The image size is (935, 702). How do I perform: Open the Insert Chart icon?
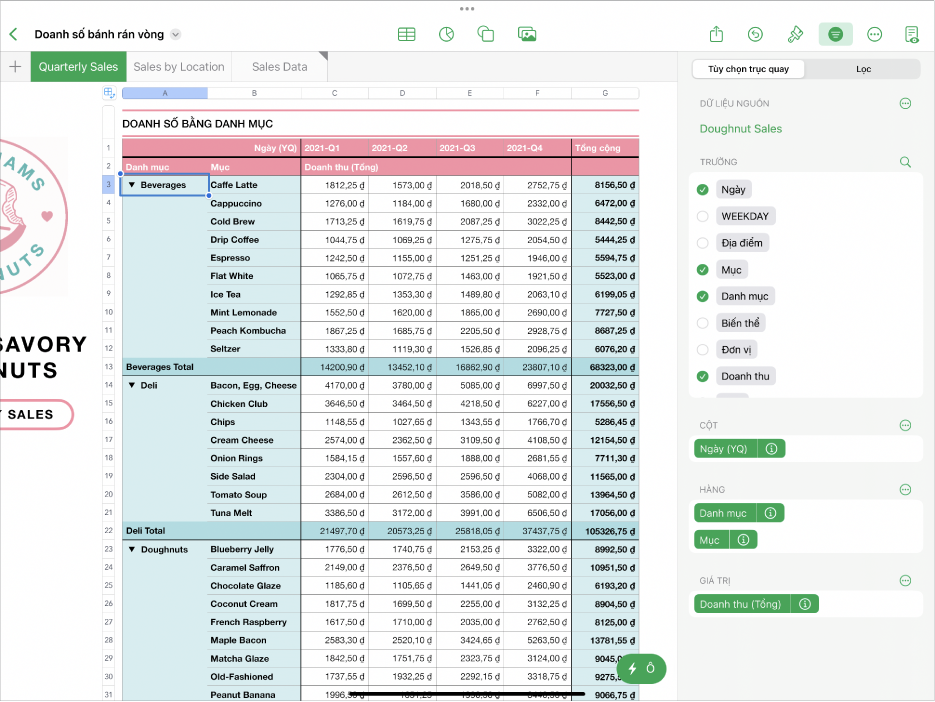pos(446,34)
